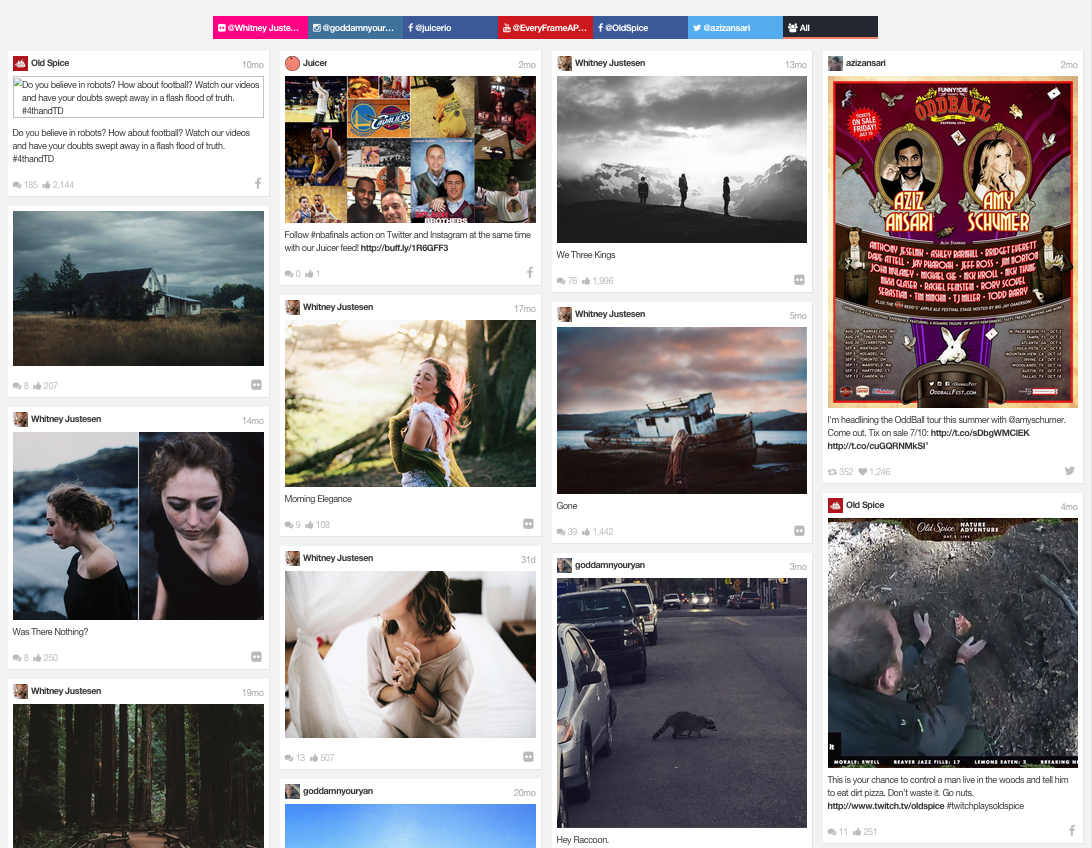Toggle the @OldSpice Facebook feed filter

tap(640, 27)
